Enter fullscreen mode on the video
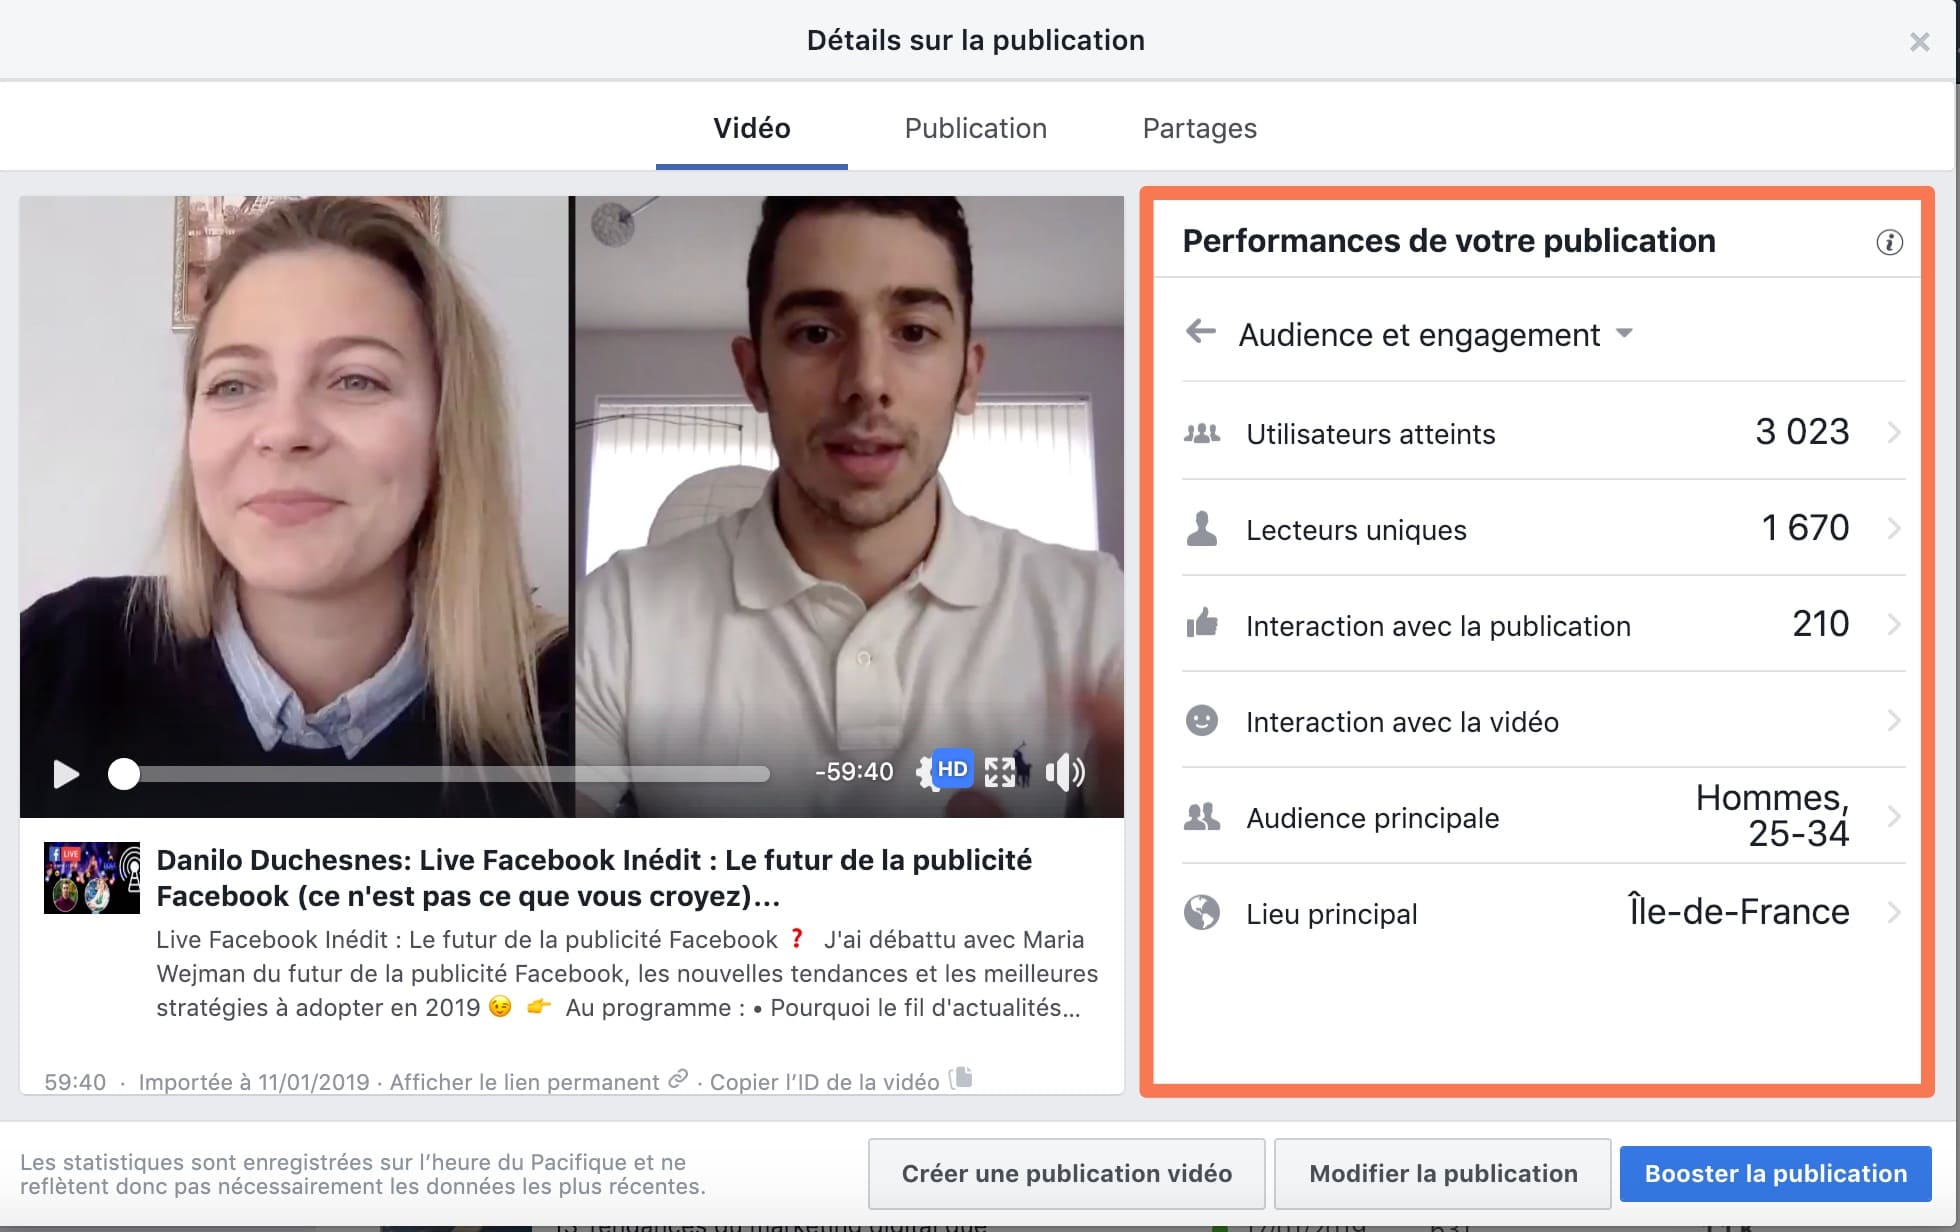This screenshot has width=1960, height=1232. click(x=999, y=772)
